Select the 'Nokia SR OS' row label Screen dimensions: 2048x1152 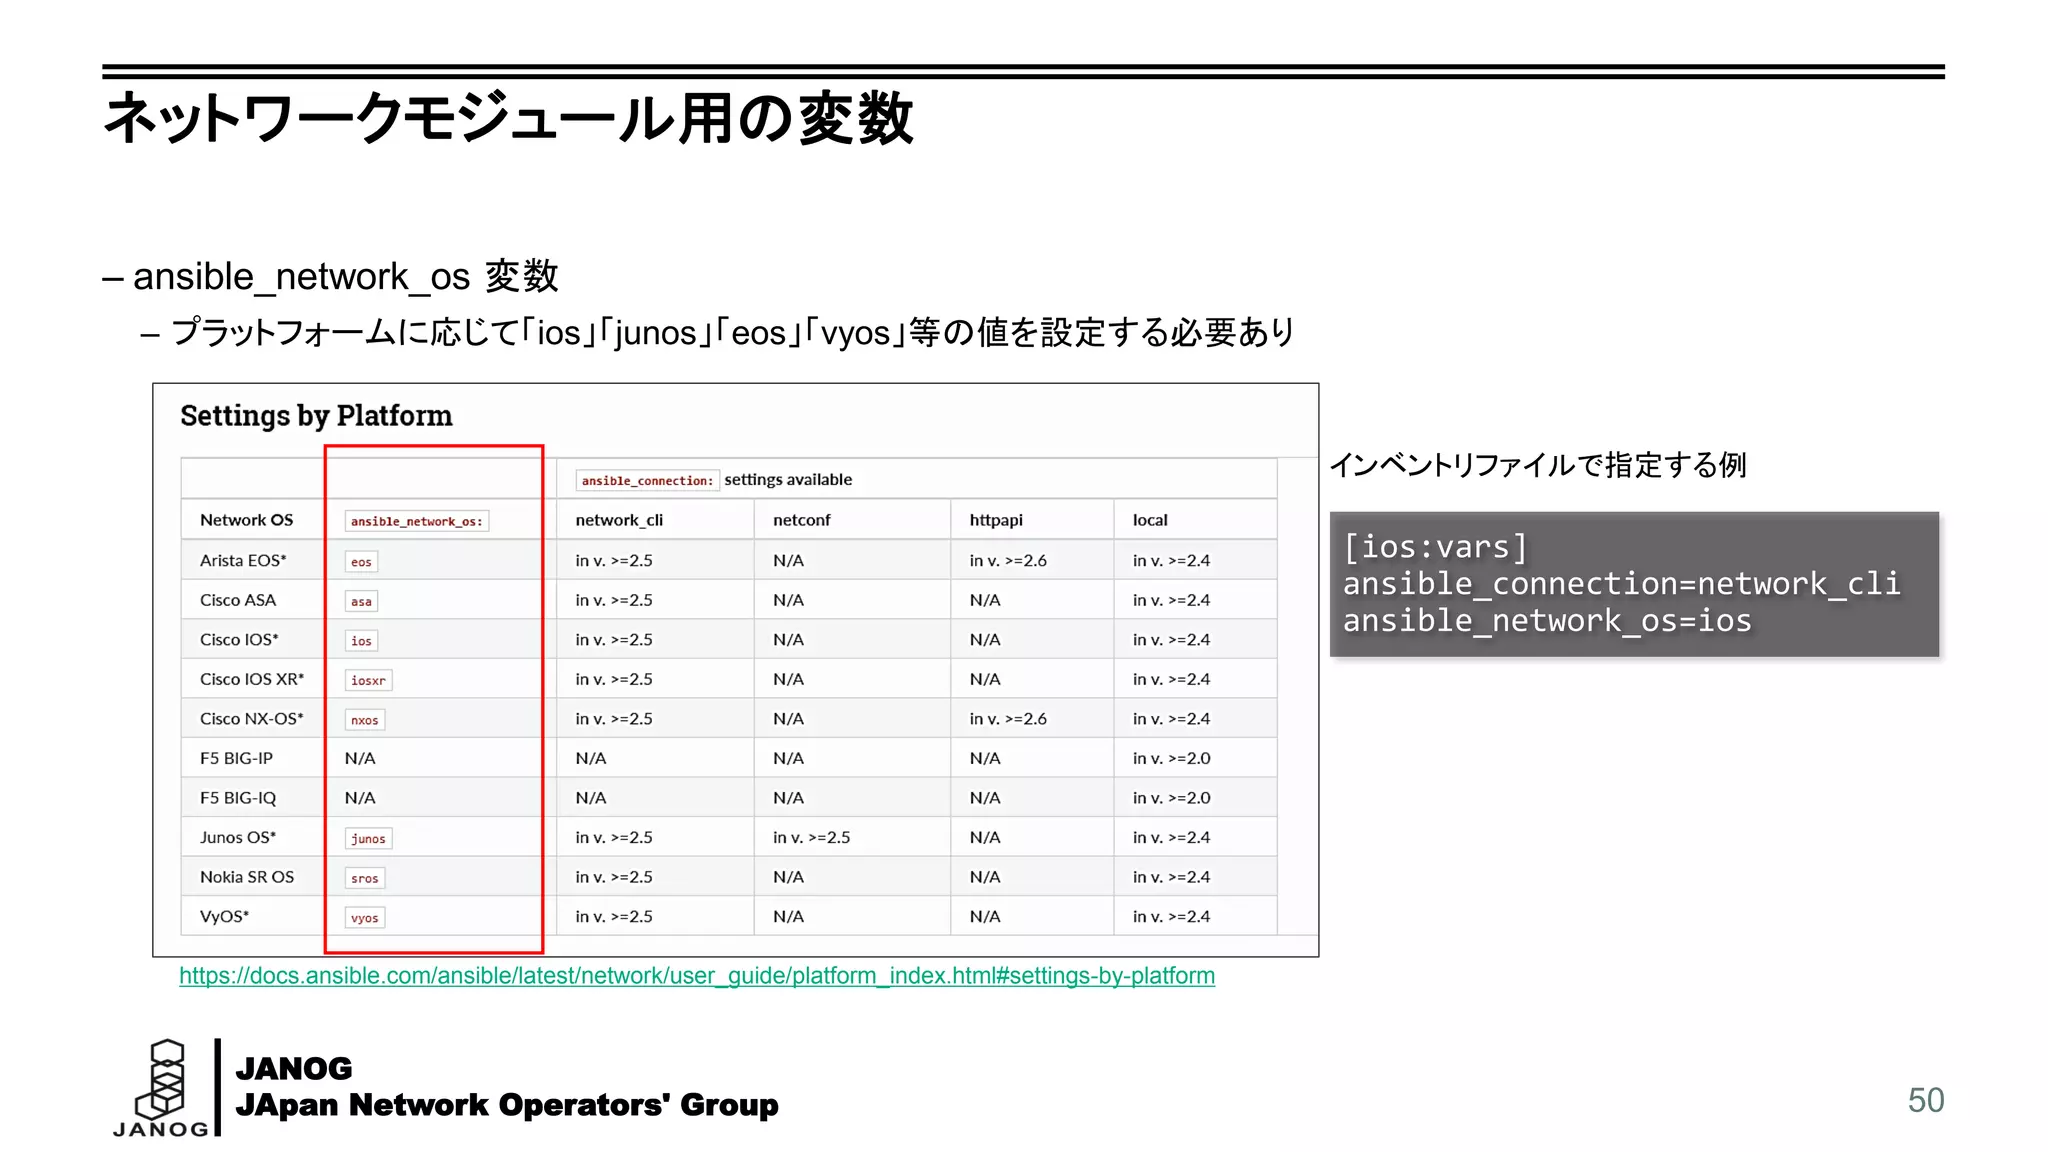247,877
